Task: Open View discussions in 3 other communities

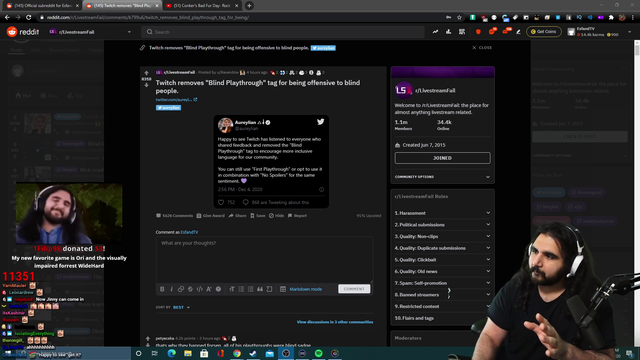Action: (335, 322)
